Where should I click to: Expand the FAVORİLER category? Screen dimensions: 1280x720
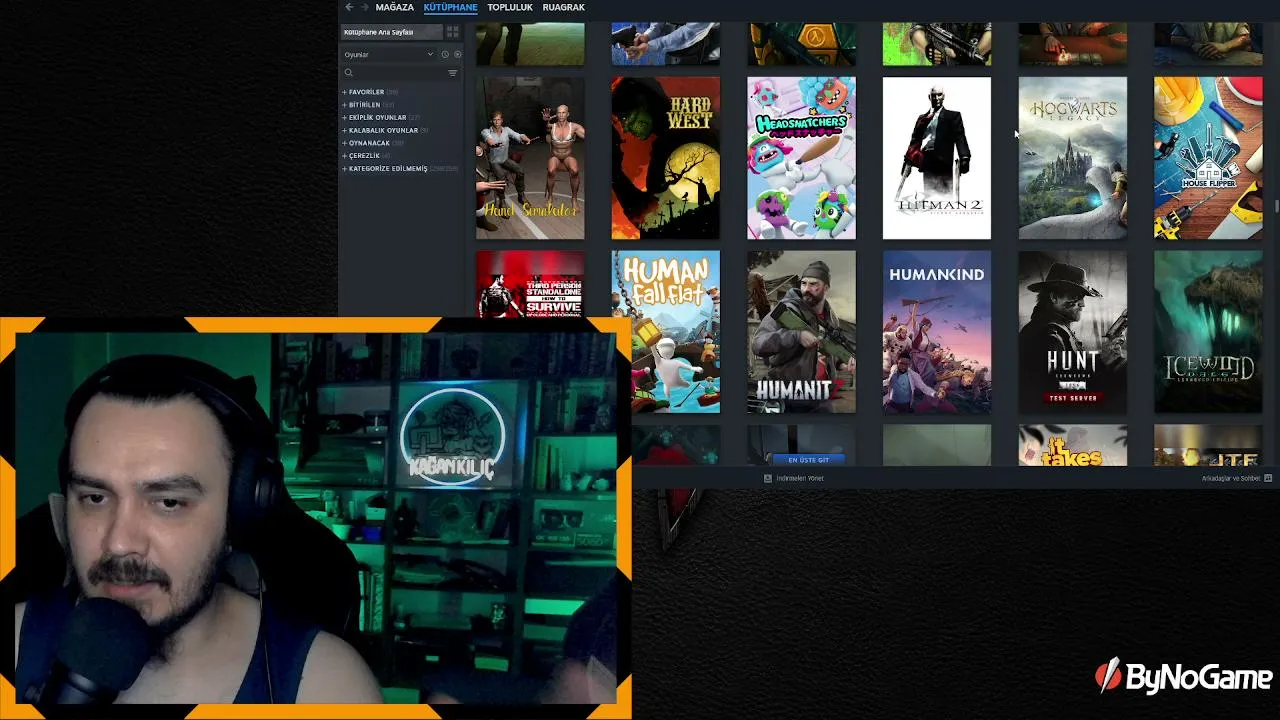click(x=370, y=92)
